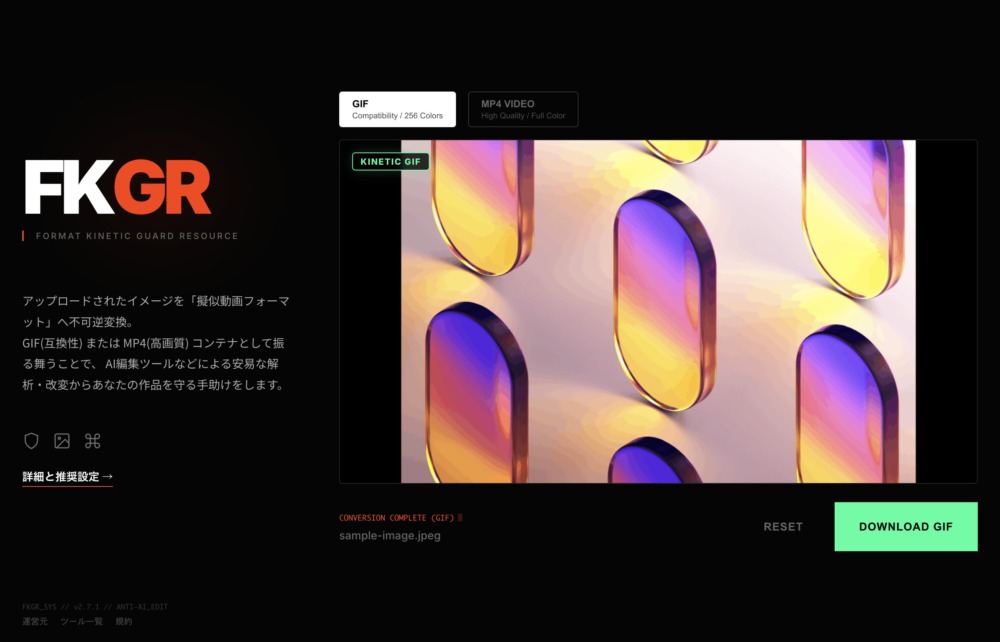Click the sample-image.jpeg file name
The width and height of the screenshot is (1000, 642).
coord(390,535)
